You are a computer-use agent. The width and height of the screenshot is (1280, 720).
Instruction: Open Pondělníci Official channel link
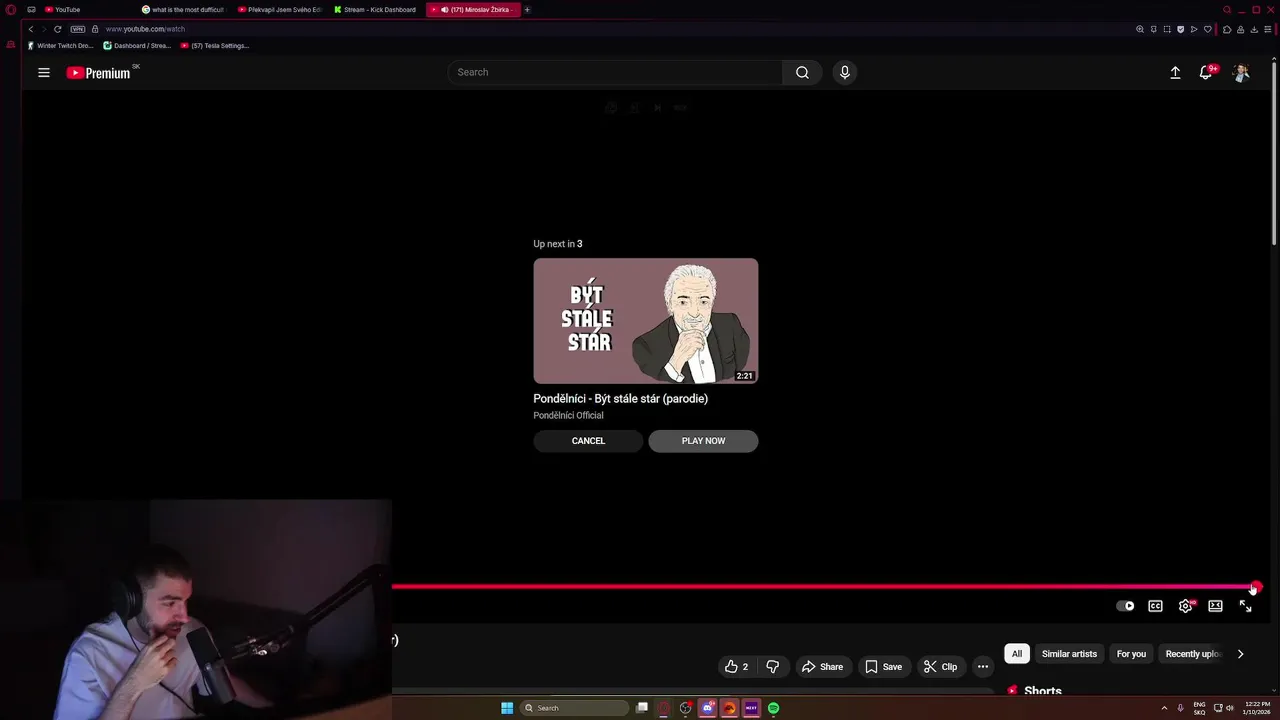click(568, 416)
